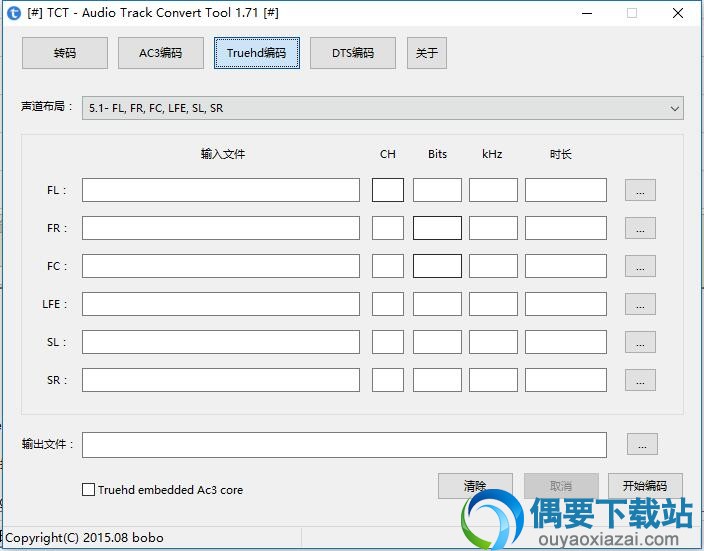The image size is (704, 551).
Task: Click the TCT app icon in title bar
Action: coord(14,13)
